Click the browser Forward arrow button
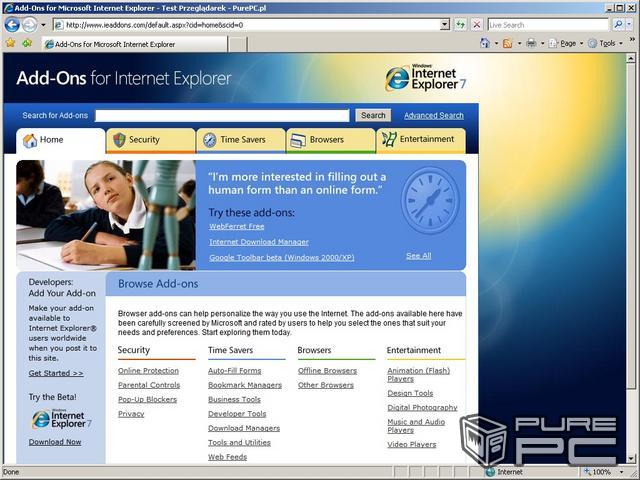Image resolution: width=640 pixels, height=480 pixels. (x=29, y=25)
